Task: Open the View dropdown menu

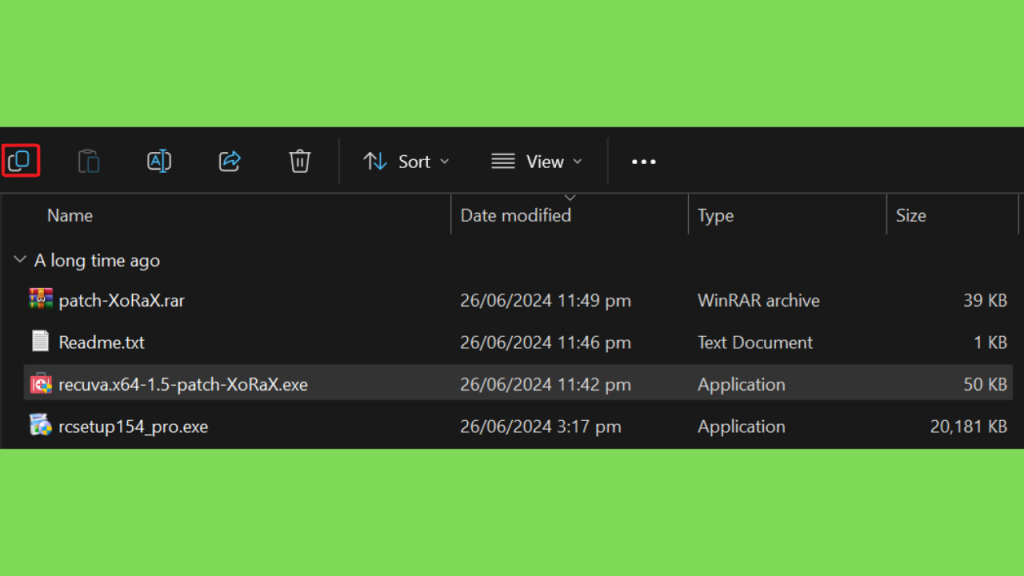Action: click(x=536, y=161)
